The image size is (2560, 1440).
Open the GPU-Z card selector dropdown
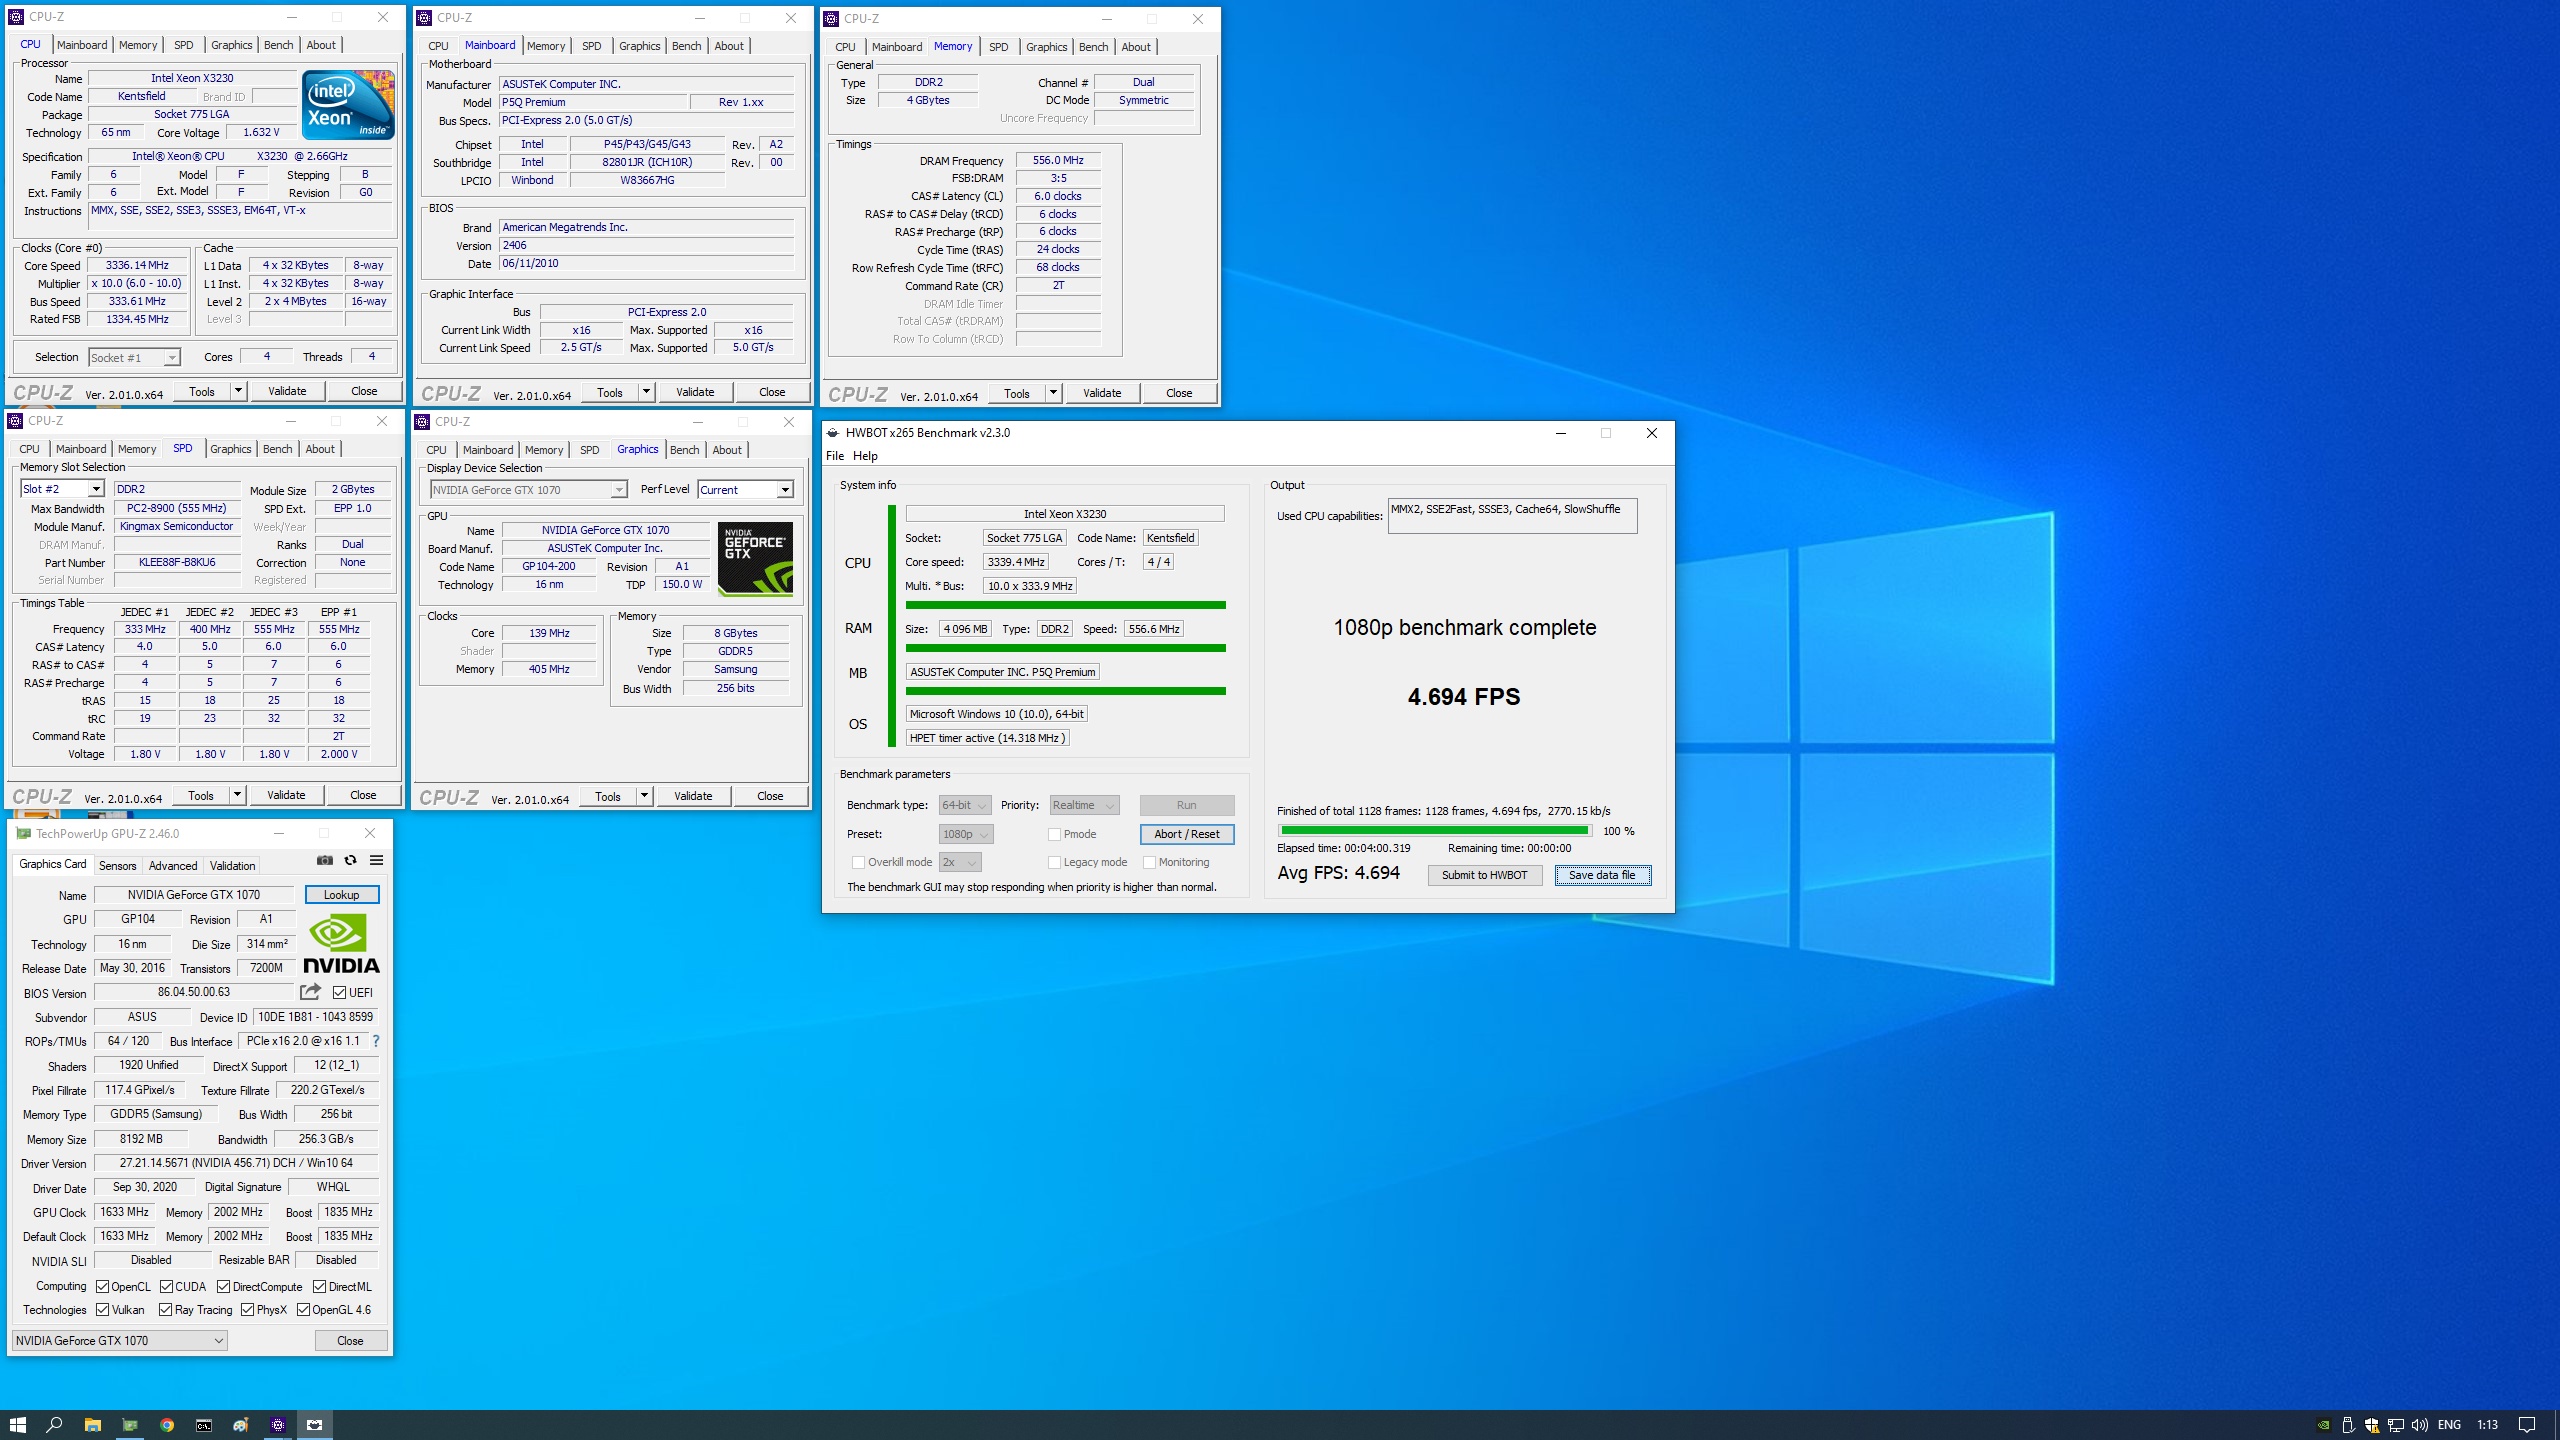[120, 1341]
